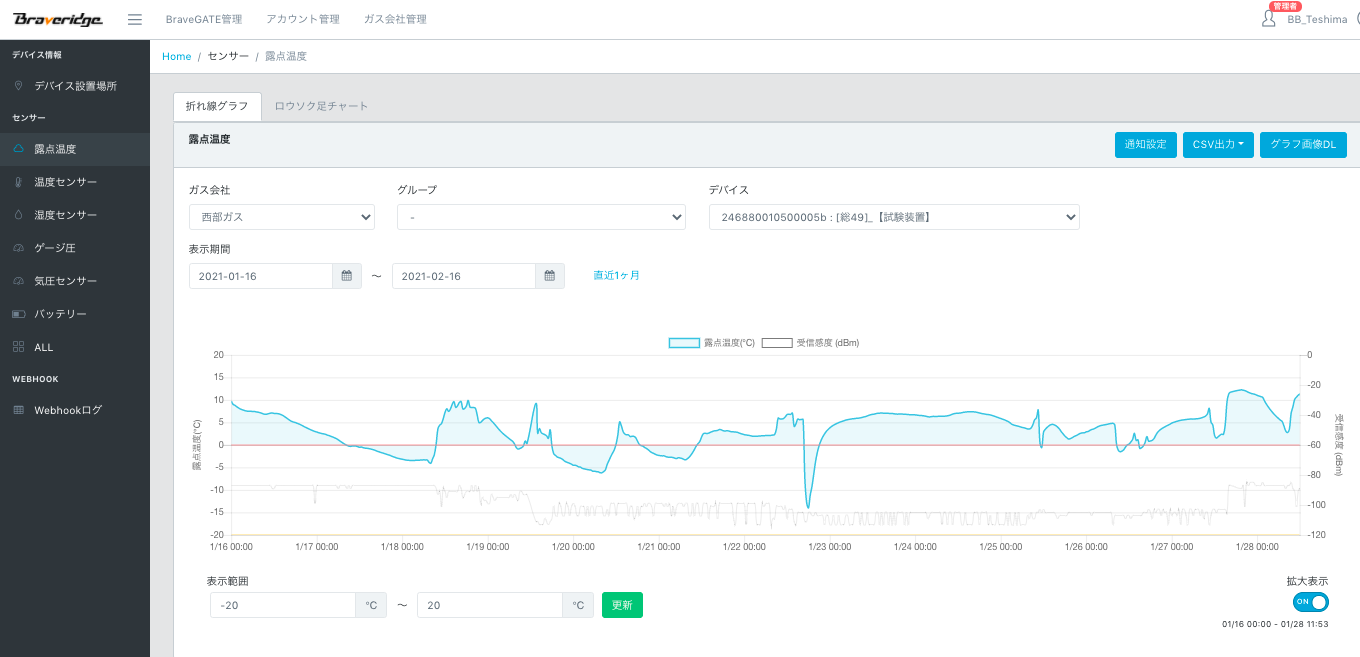
Task: Click the 1/23 00:00 x-axis label
Action: point(831,547)
